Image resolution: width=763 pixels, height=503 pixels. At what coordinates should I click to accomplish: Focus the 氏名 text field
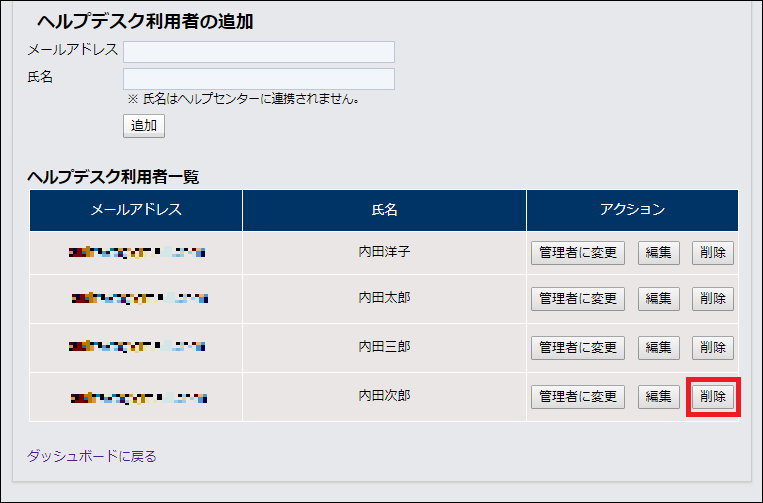click(x=258, y=79)
